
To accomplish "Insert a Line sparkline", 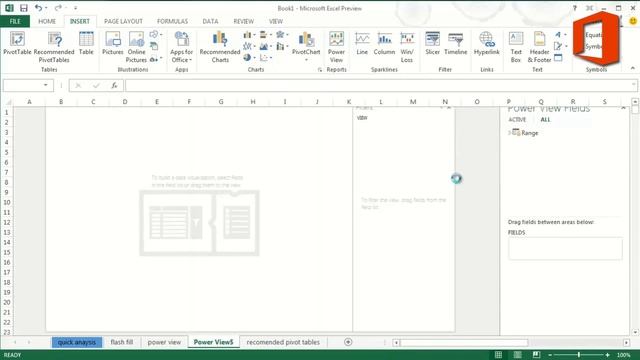I will coord(362,43).
